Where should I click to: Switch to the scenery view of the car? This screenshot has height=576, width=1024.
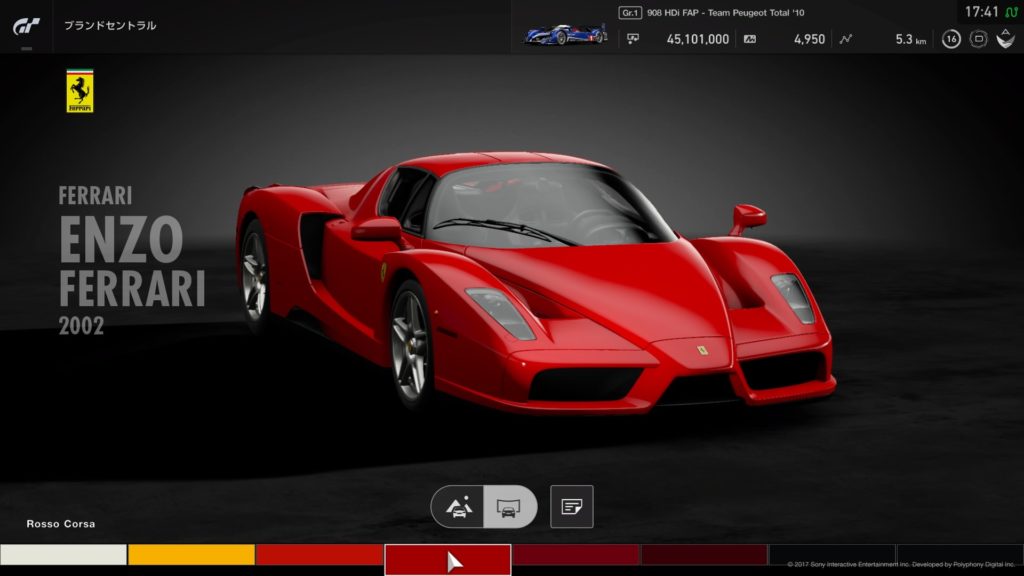point(458,507)
